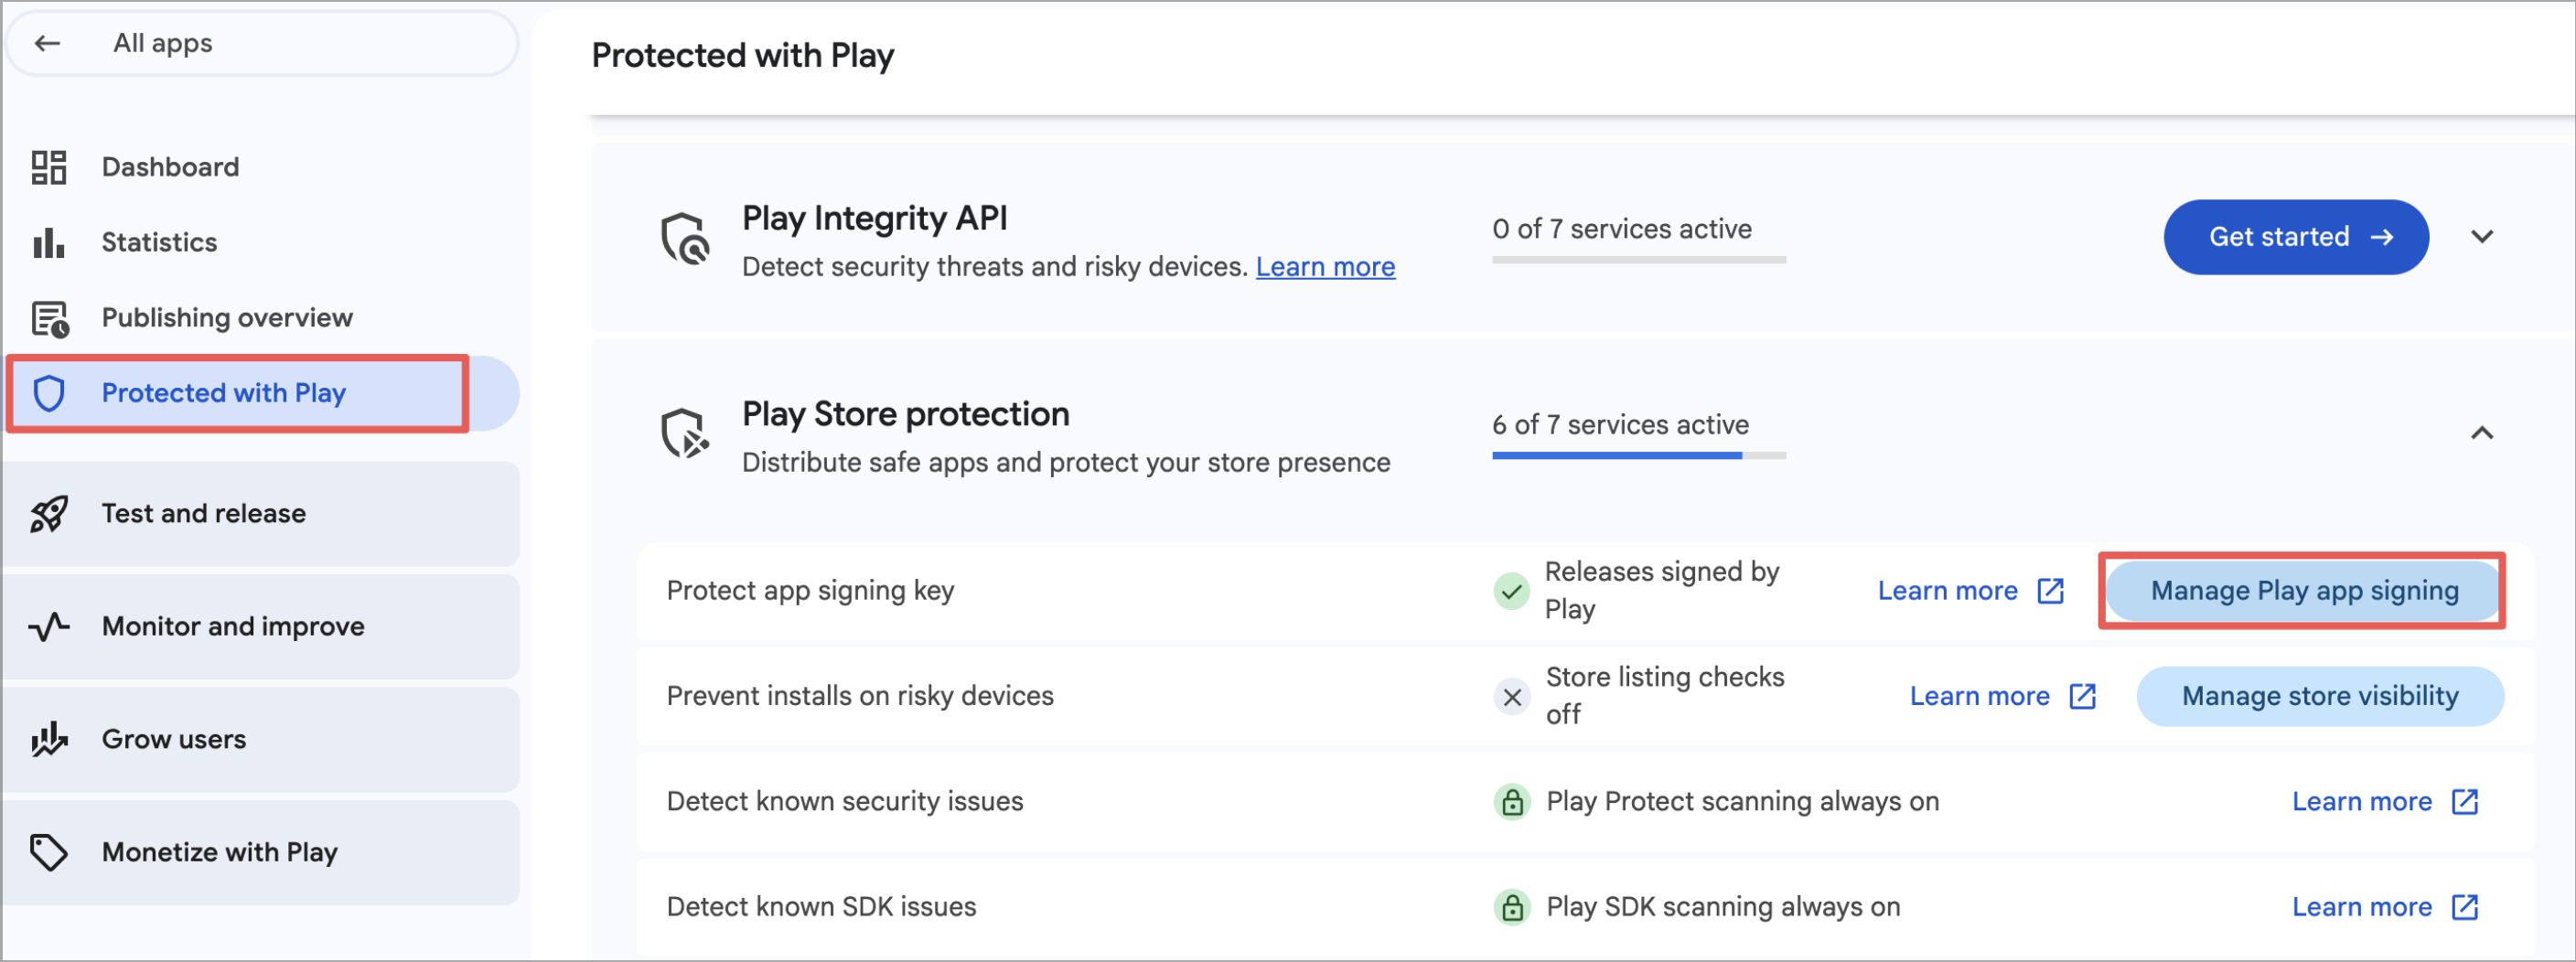This screenshot has height=962, width=2576.
Task: Click the Play Store protection shield icon
Action: tap(685, 433)
